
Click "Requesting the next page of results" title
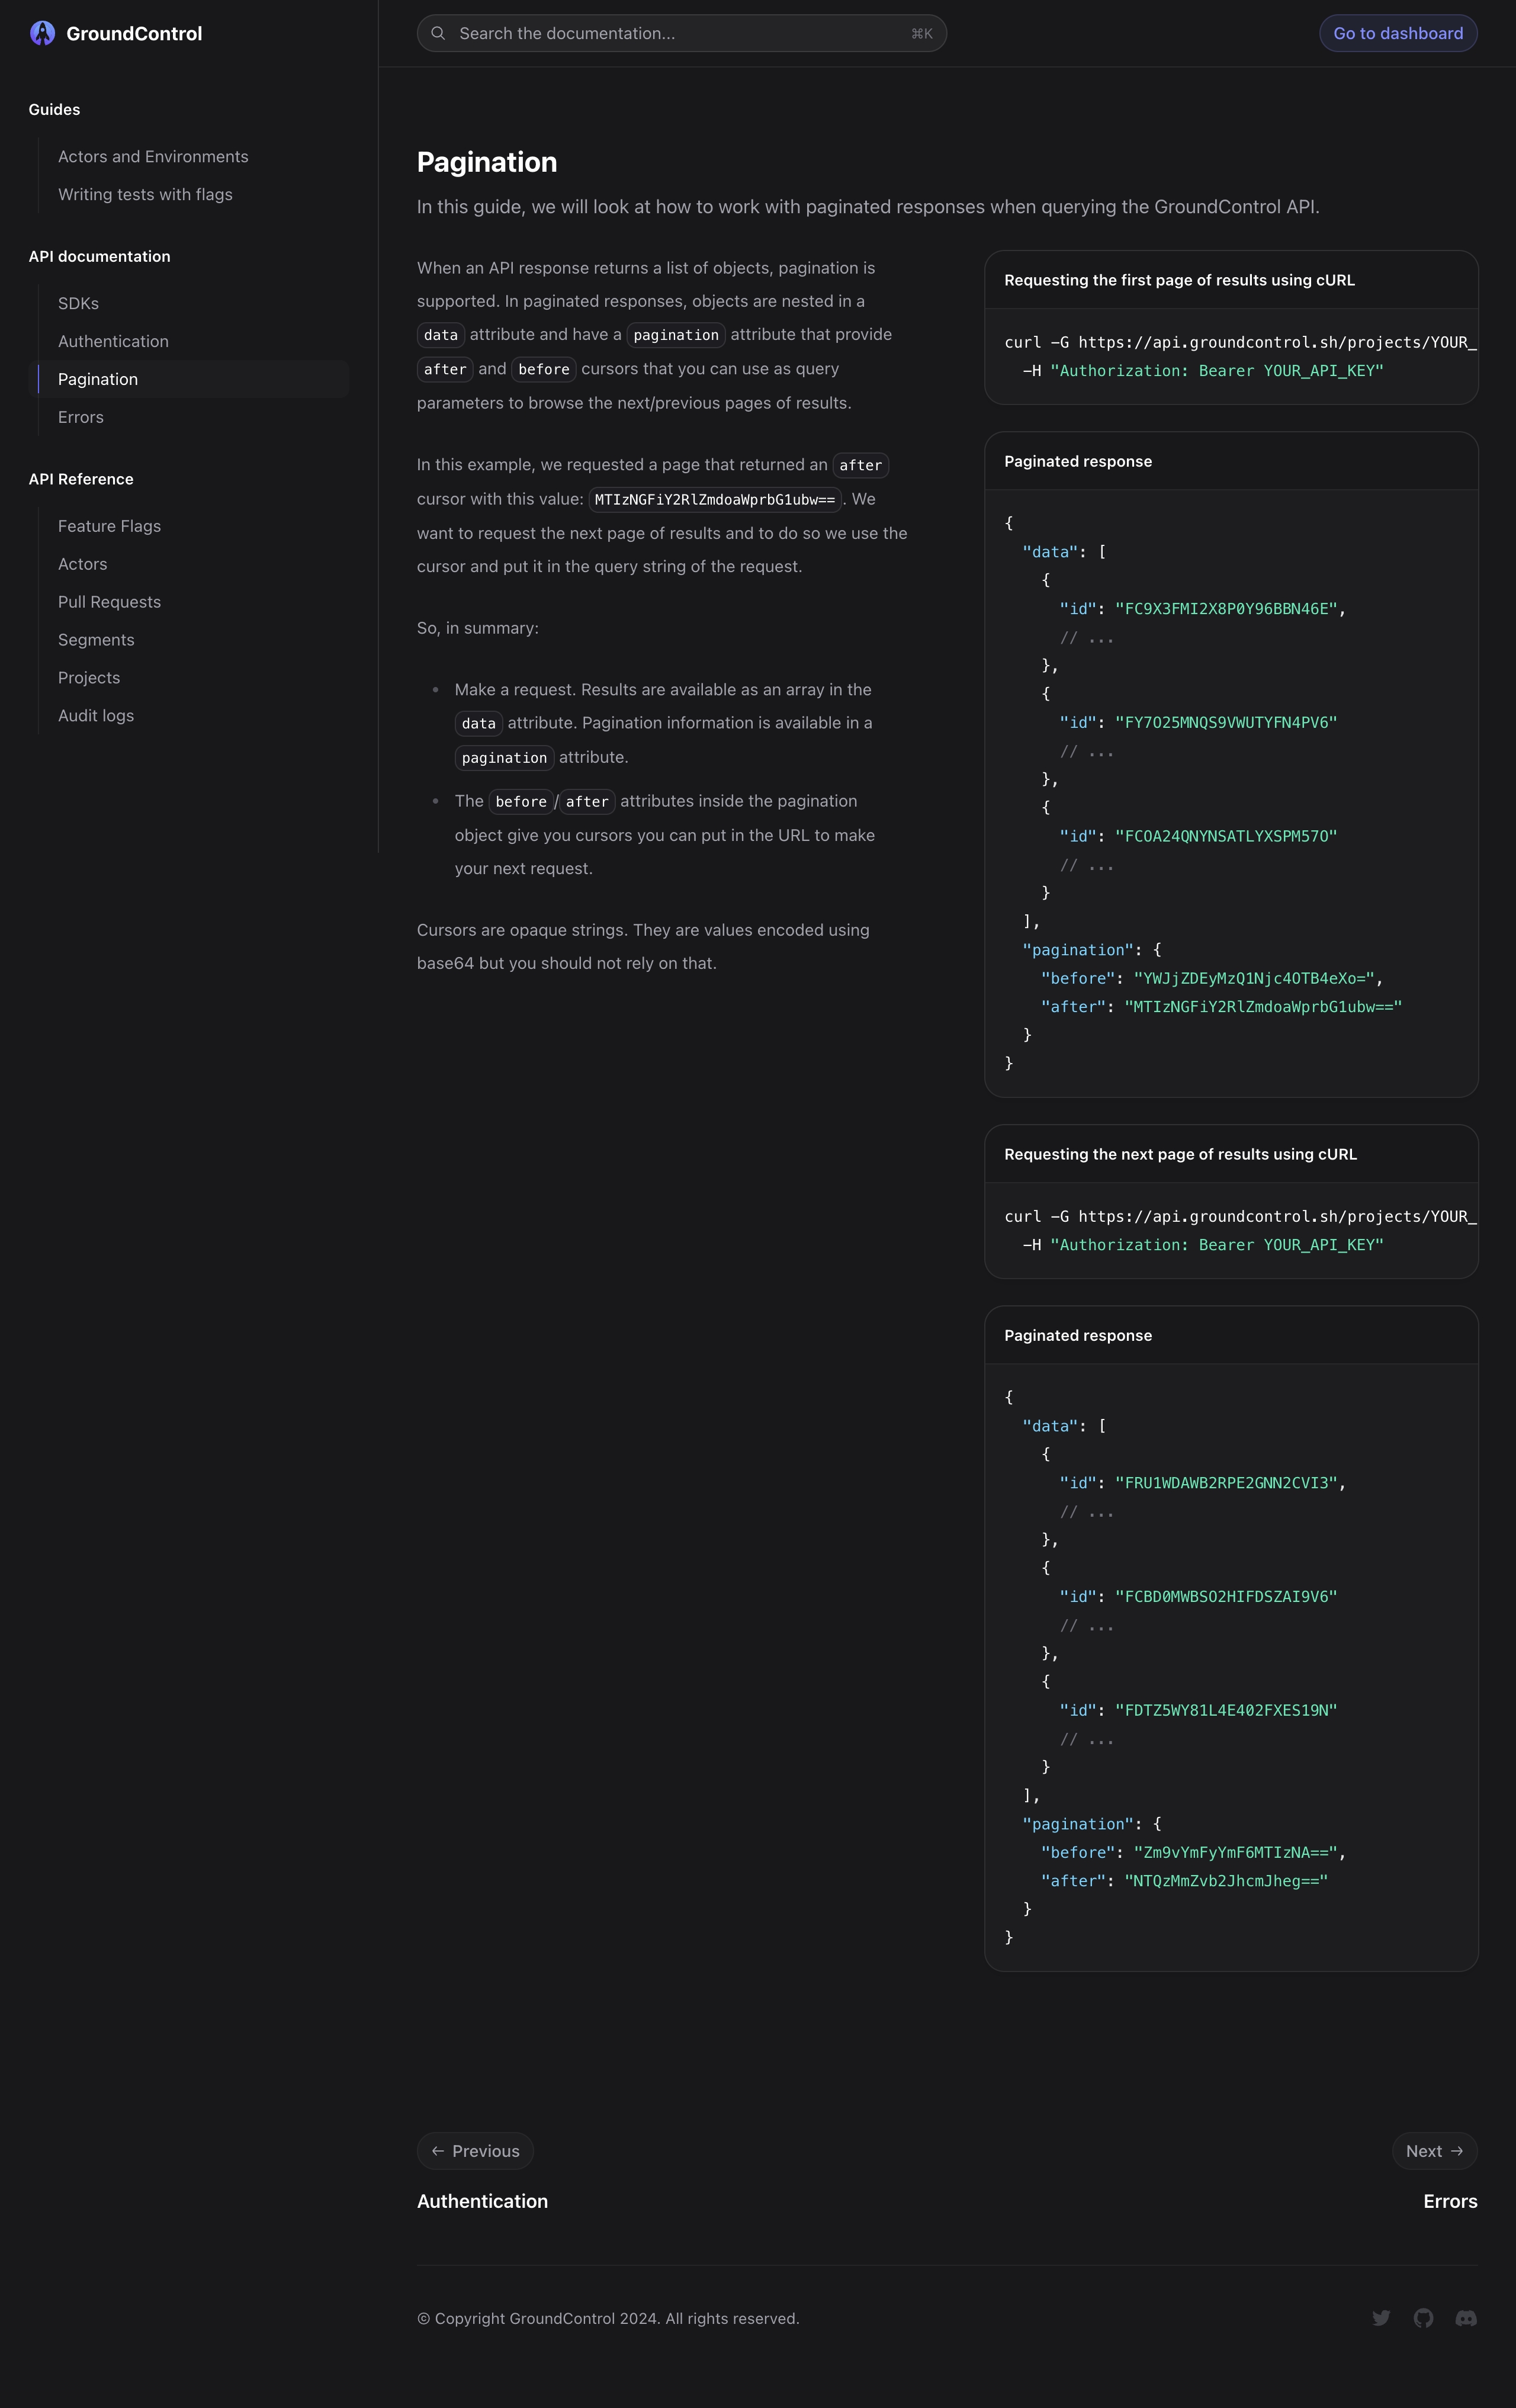pos(1180,1155)
